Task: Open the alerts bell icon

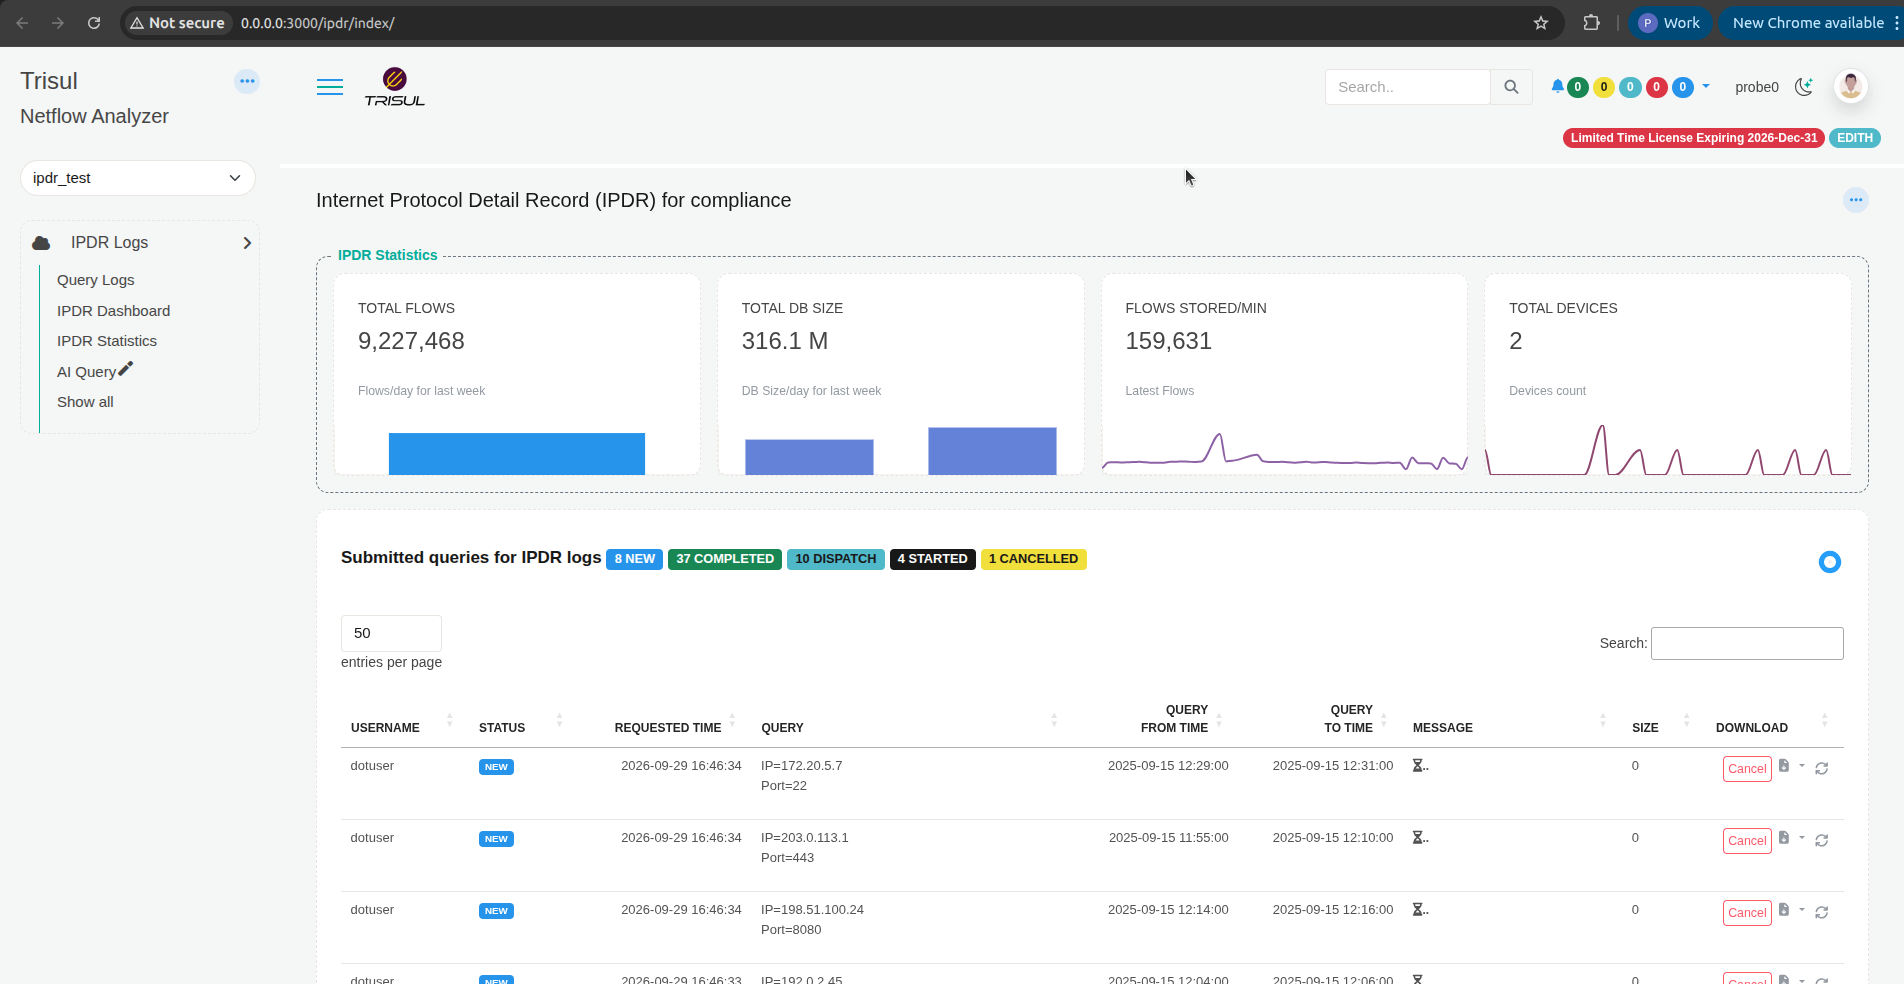Action: pos(1557,87)
